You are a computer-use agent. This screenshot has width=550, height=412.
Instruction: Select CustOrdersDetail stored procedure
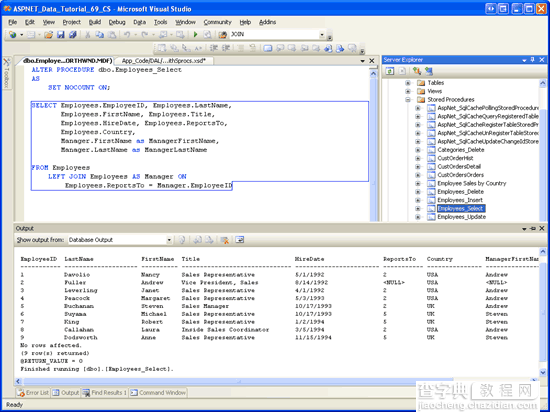[x=459, y=167]
